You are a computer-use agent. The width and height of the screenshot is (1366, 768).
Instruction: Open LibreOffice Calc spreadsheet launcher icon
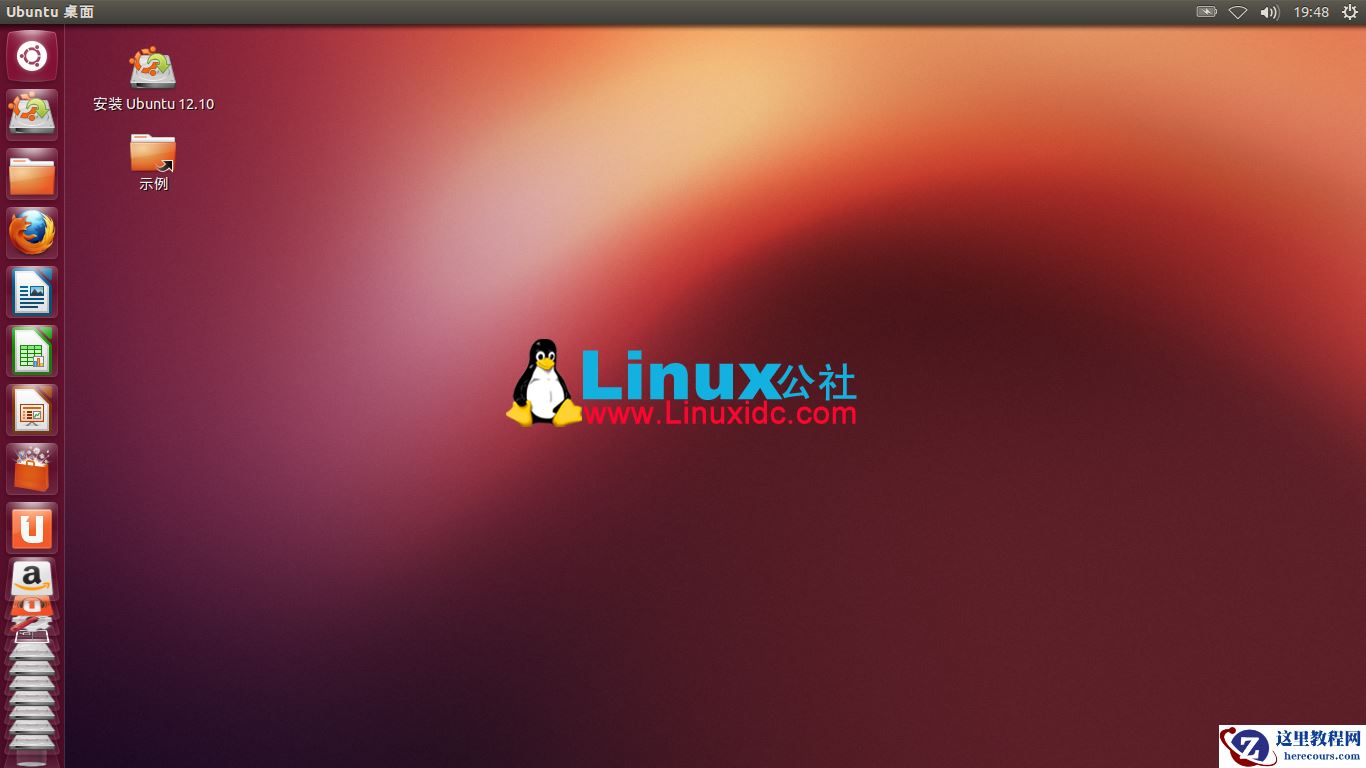(x=32, y=351)
